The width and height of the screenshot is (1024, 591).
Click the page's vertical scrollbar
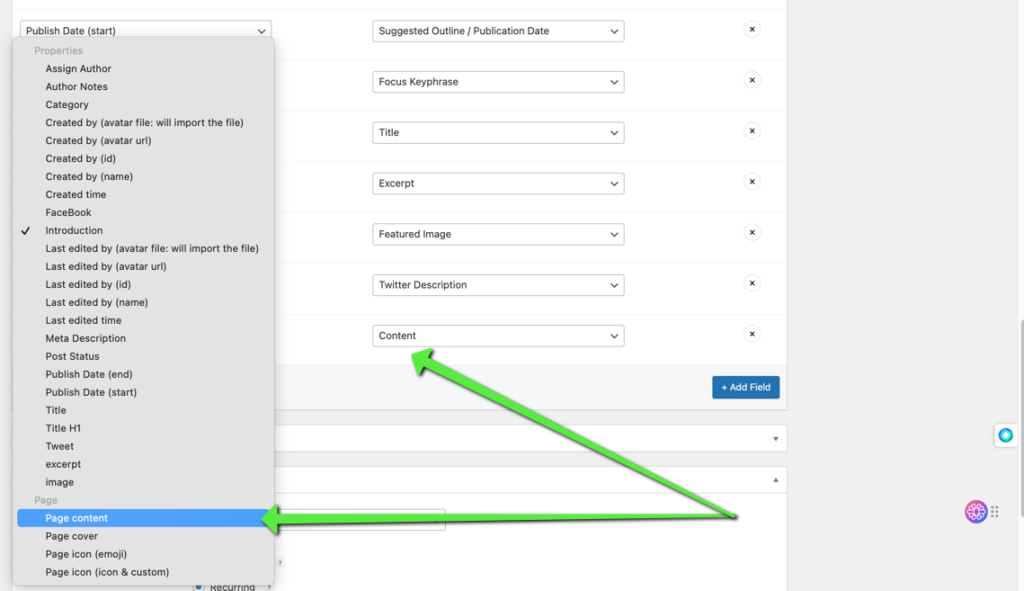point(1018,360)
